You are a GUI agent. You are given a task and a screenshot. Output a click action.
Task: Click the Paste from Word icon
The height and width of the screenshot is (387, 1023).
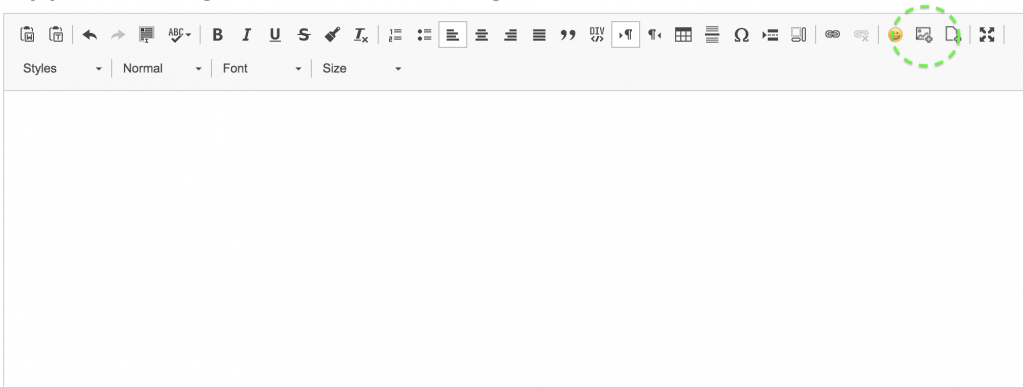point(27,35)
